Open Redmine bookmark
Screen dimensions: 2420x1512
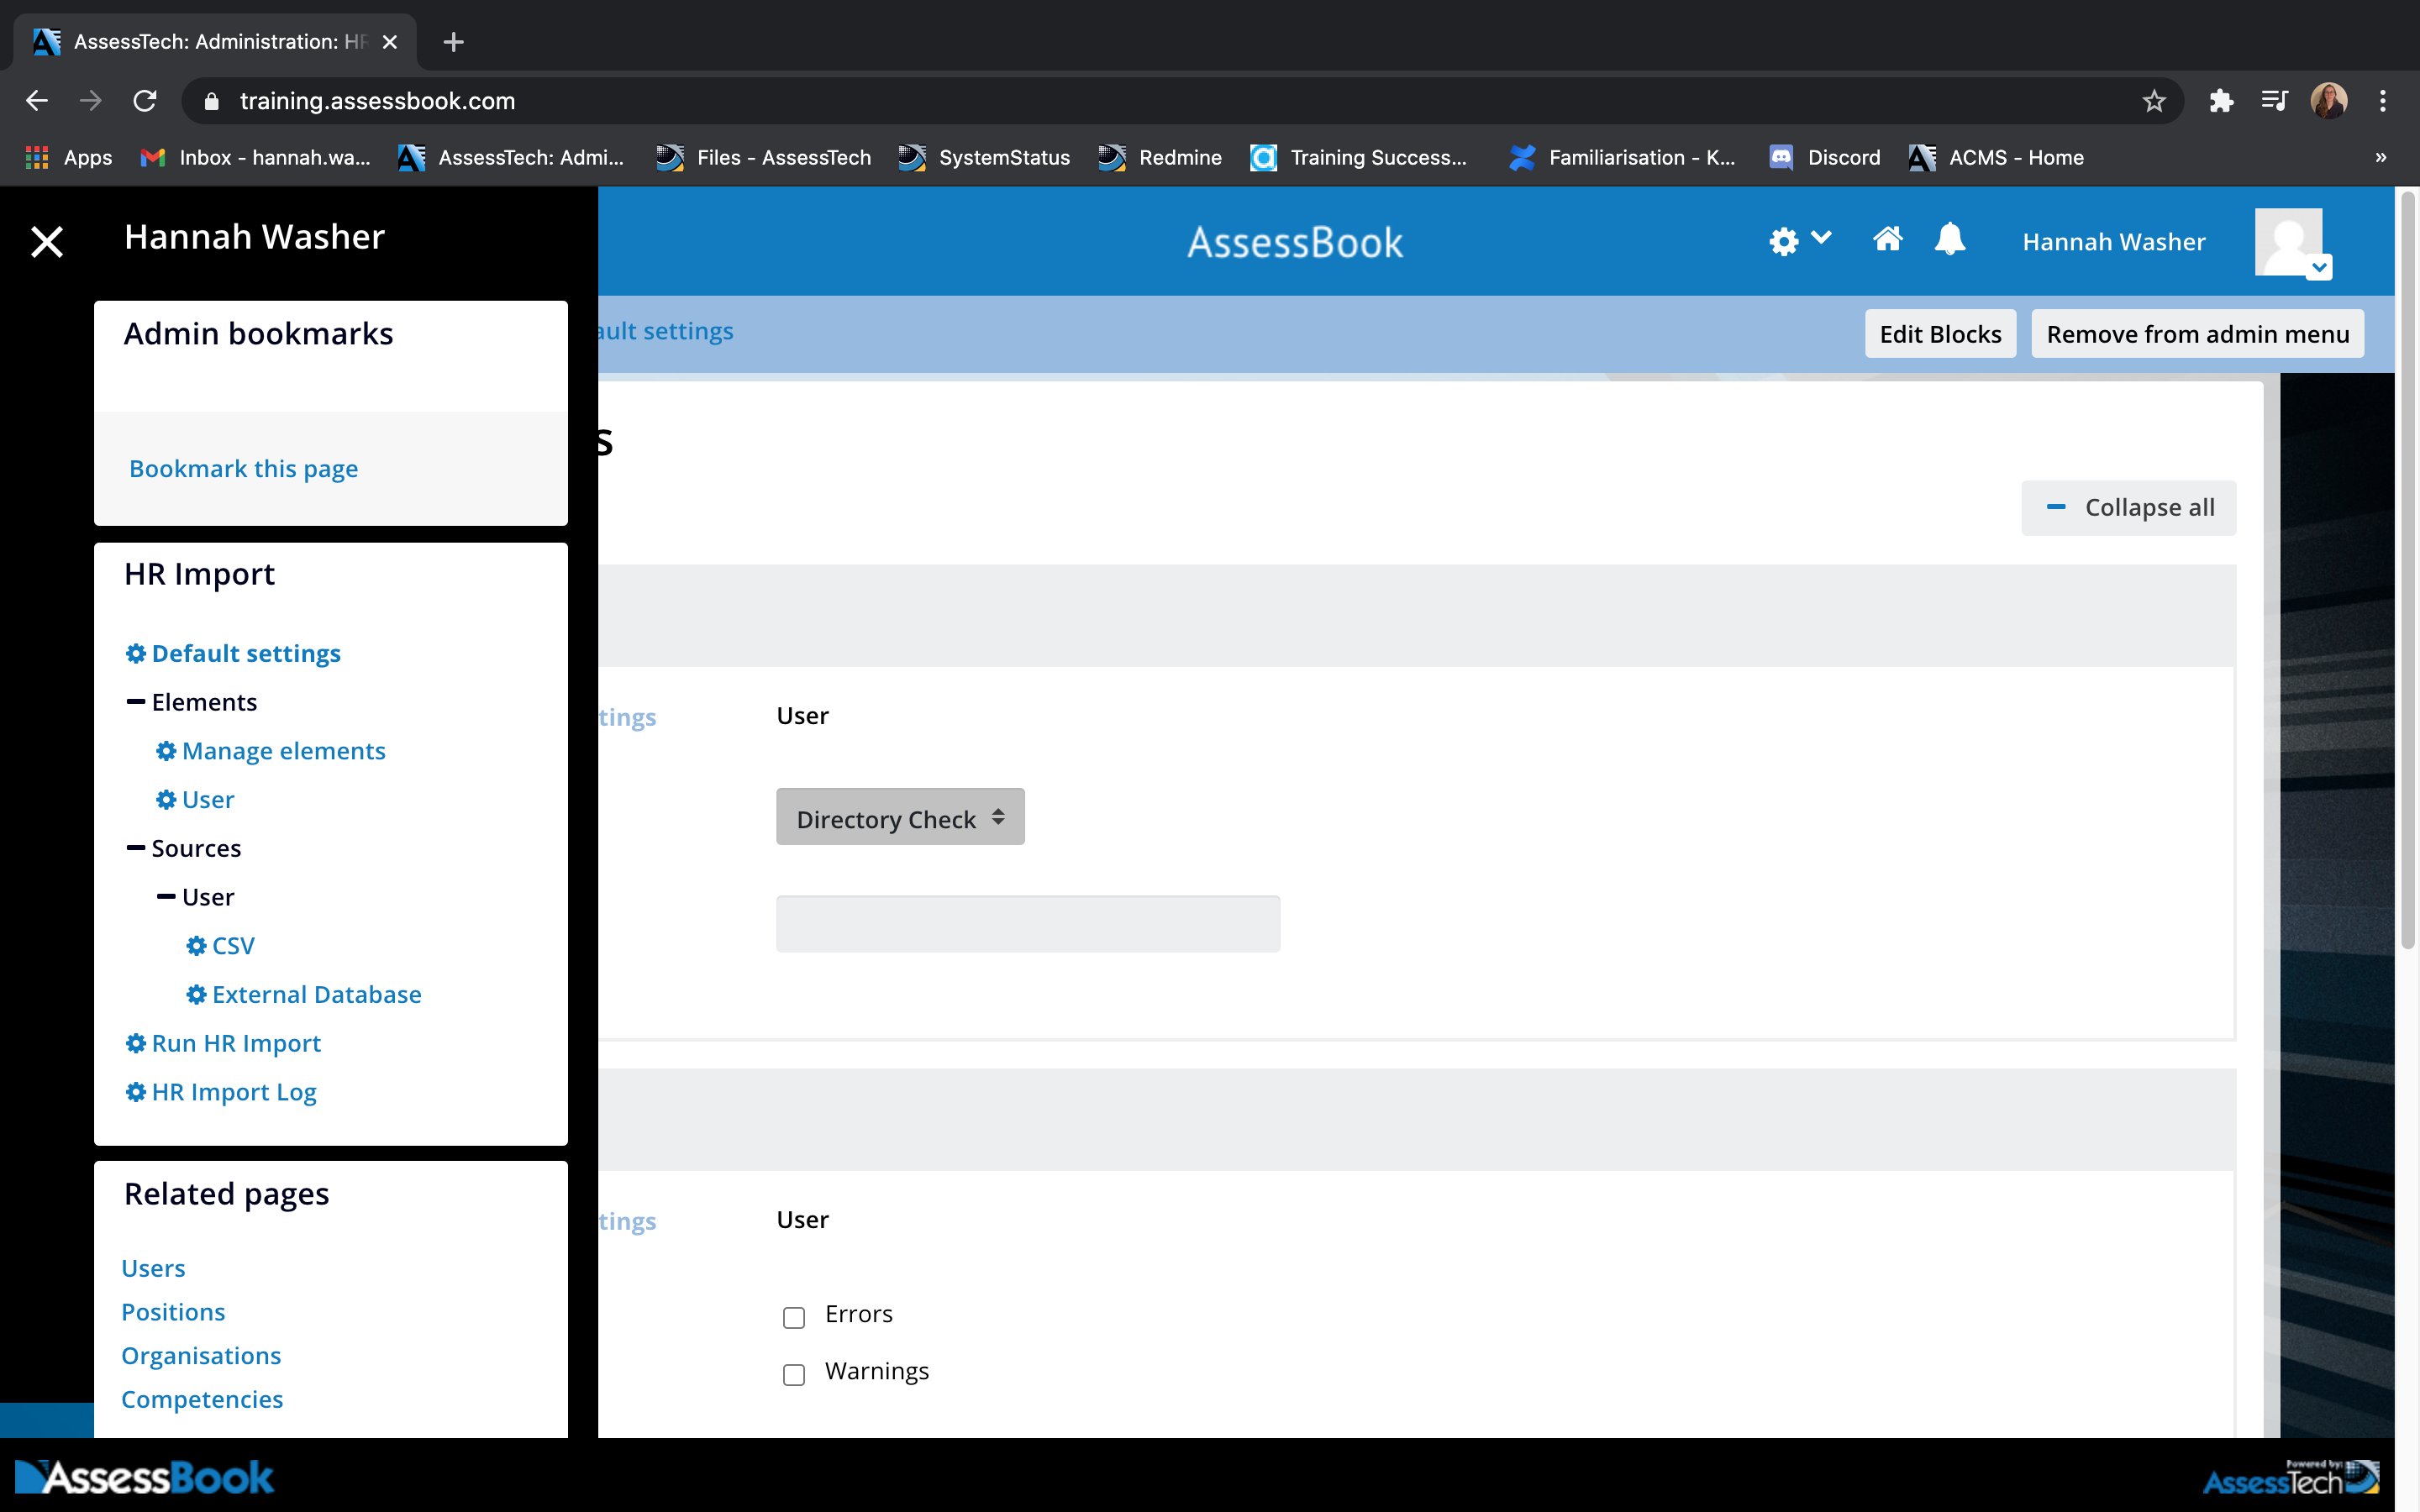(1160, 157)
